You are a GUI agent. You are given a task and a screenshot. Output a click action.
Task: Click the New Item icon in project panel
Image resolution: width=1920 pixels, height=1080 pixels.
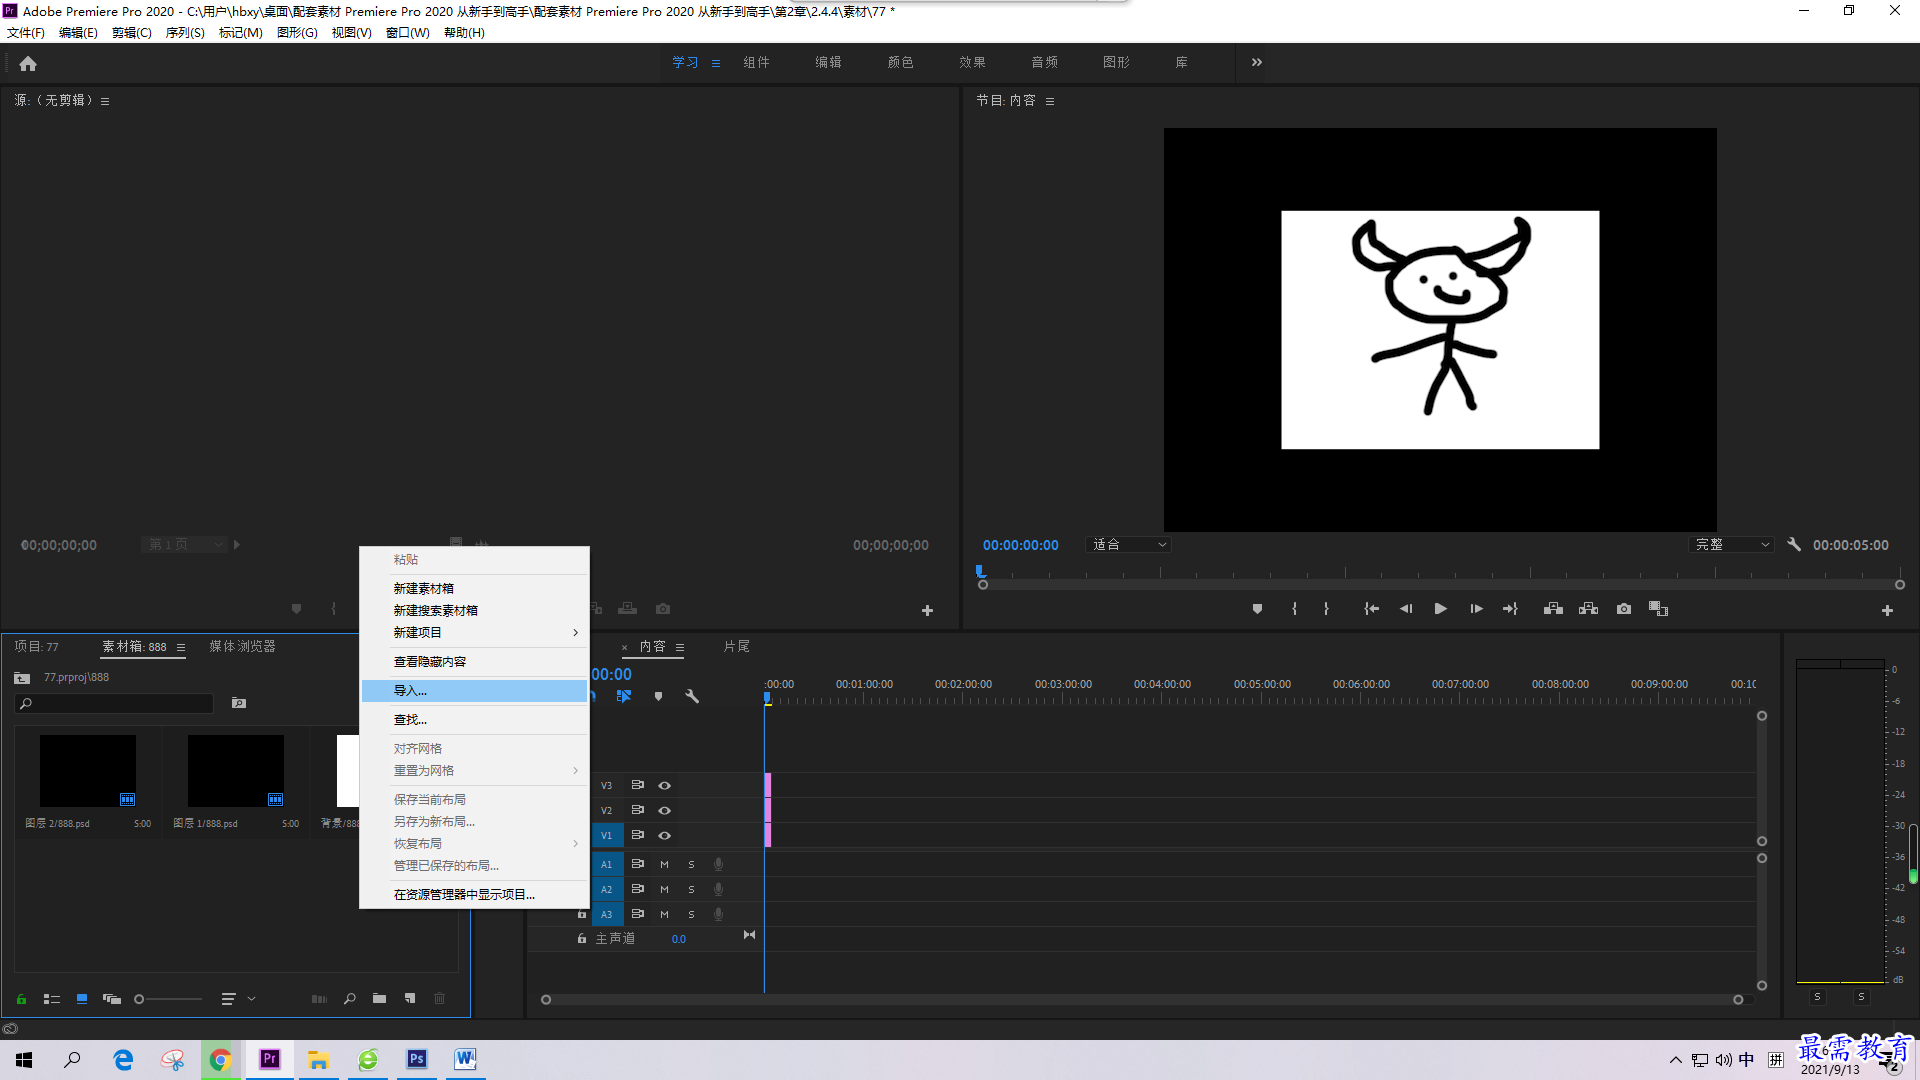click(410, 999)
